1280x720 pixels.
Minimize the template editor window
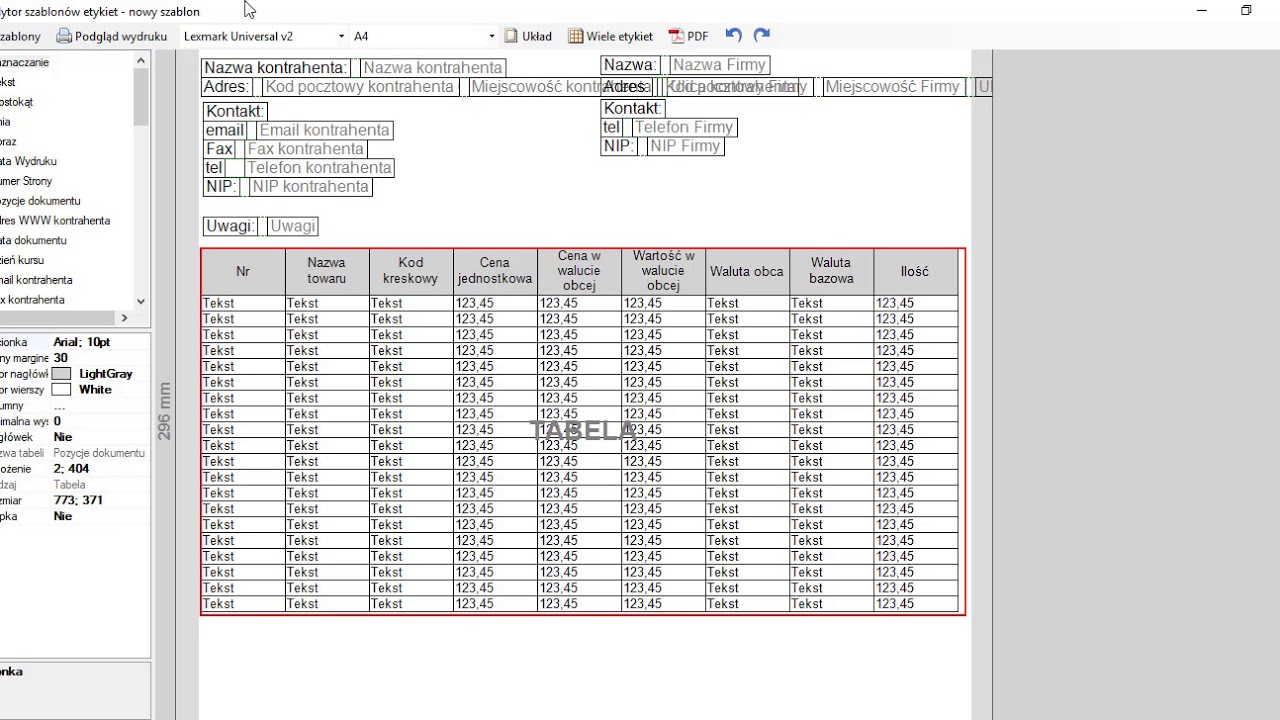pyautogui.click(x=1202, y=11)
